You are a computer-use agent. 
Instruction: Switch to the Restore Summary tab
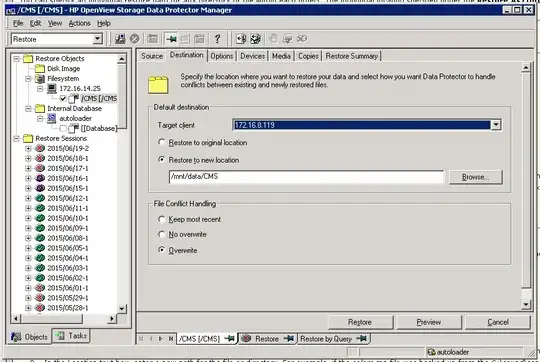pos(352,56)
